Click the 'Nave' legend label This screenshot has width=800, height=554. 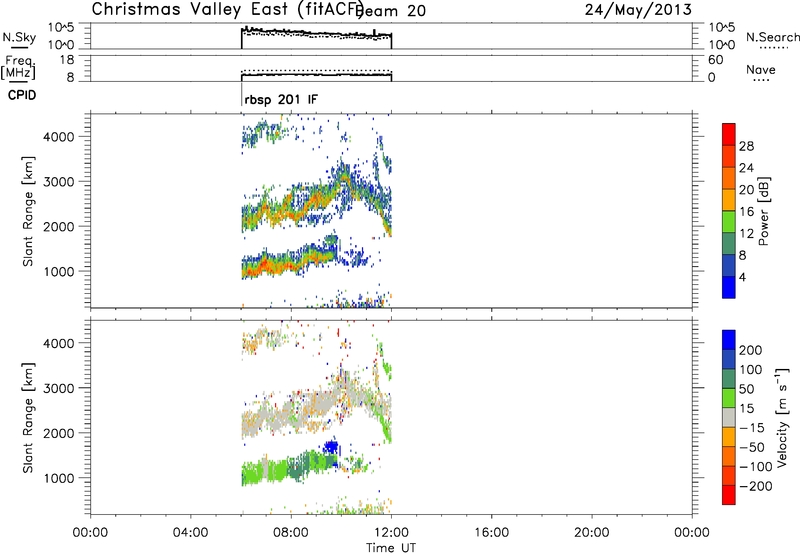click(x=761, y=69)
